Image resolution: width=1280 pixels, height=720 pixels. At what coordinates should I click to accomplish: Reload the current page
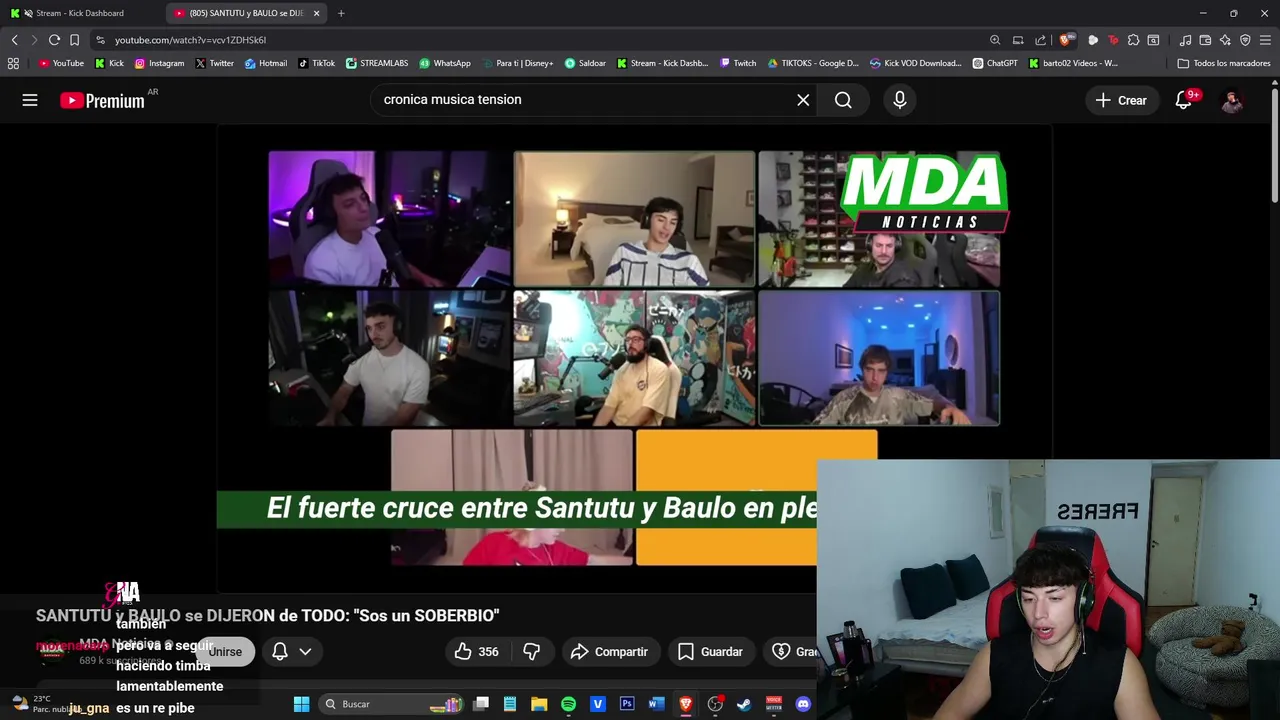click(x=54, y=40)
